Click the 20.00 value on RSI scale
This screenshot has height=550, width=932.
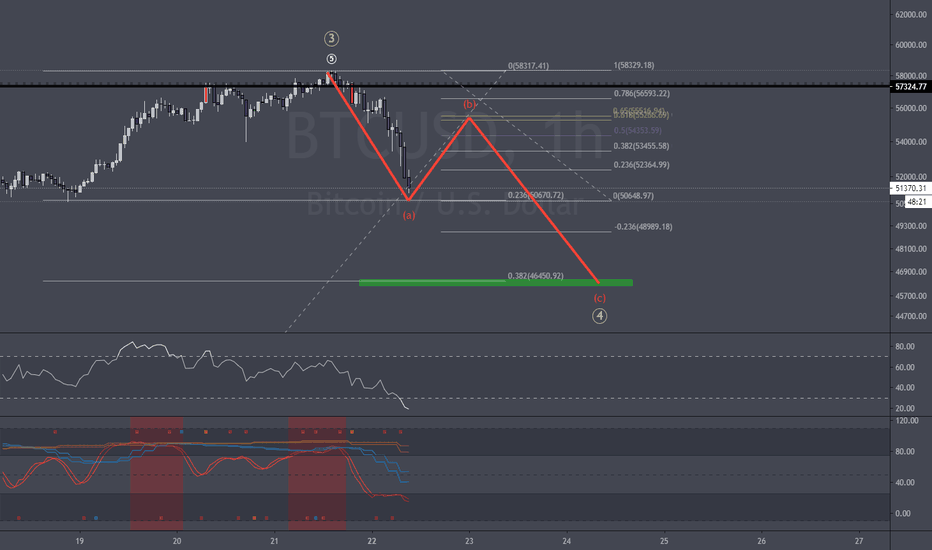point(905,408)
